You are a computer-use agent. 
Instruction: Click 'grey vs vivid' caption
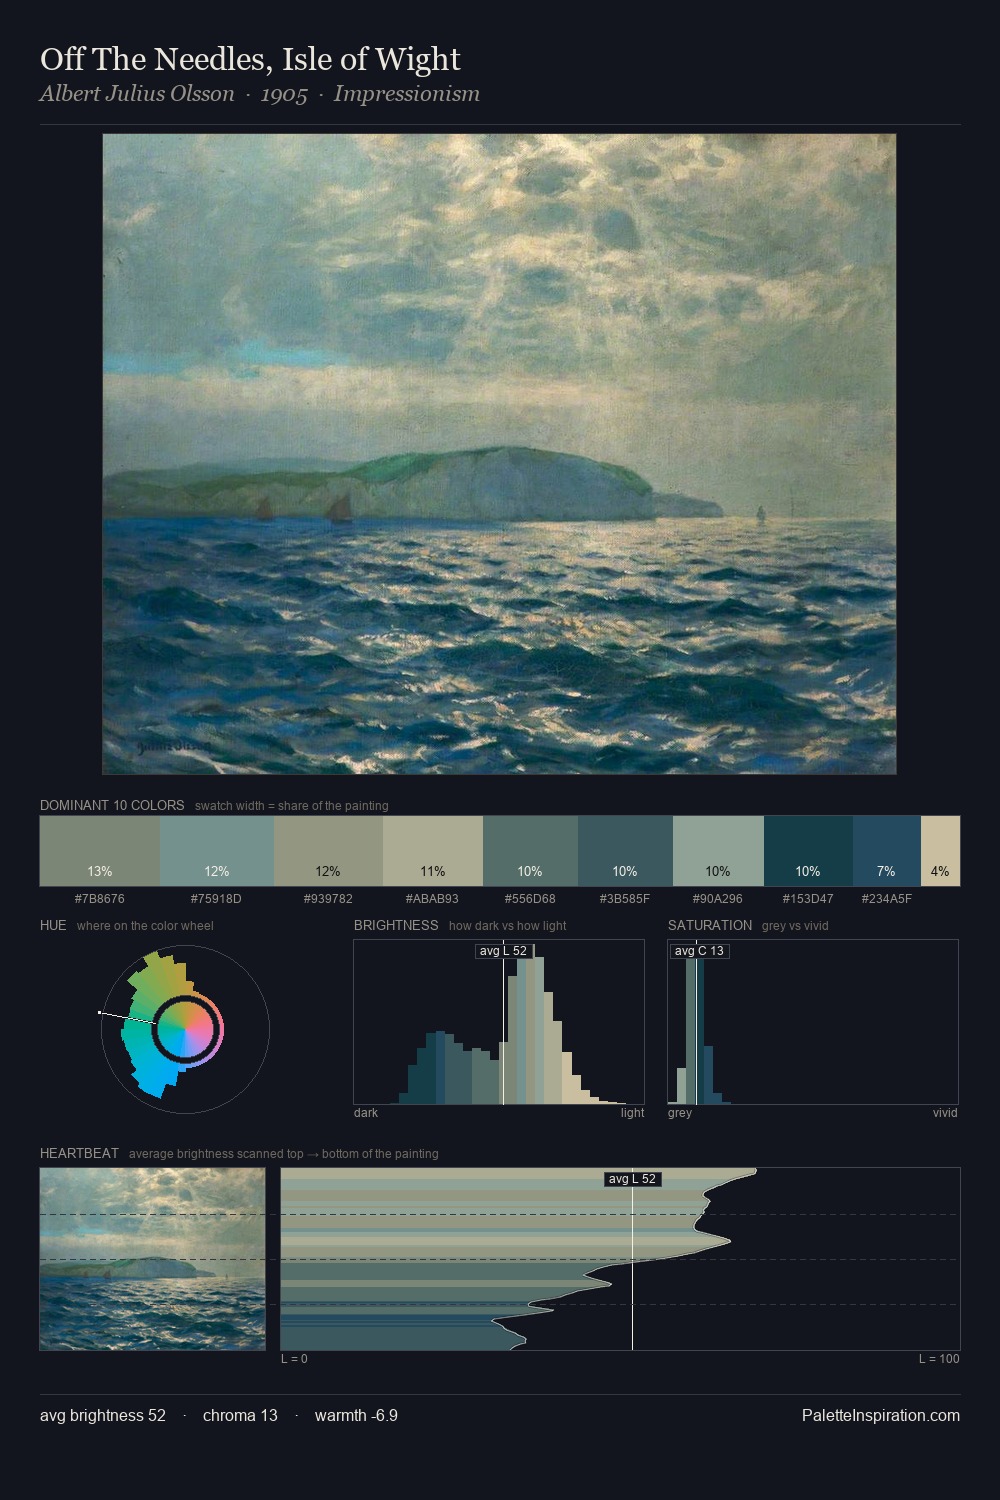click(x=795, y=926)
